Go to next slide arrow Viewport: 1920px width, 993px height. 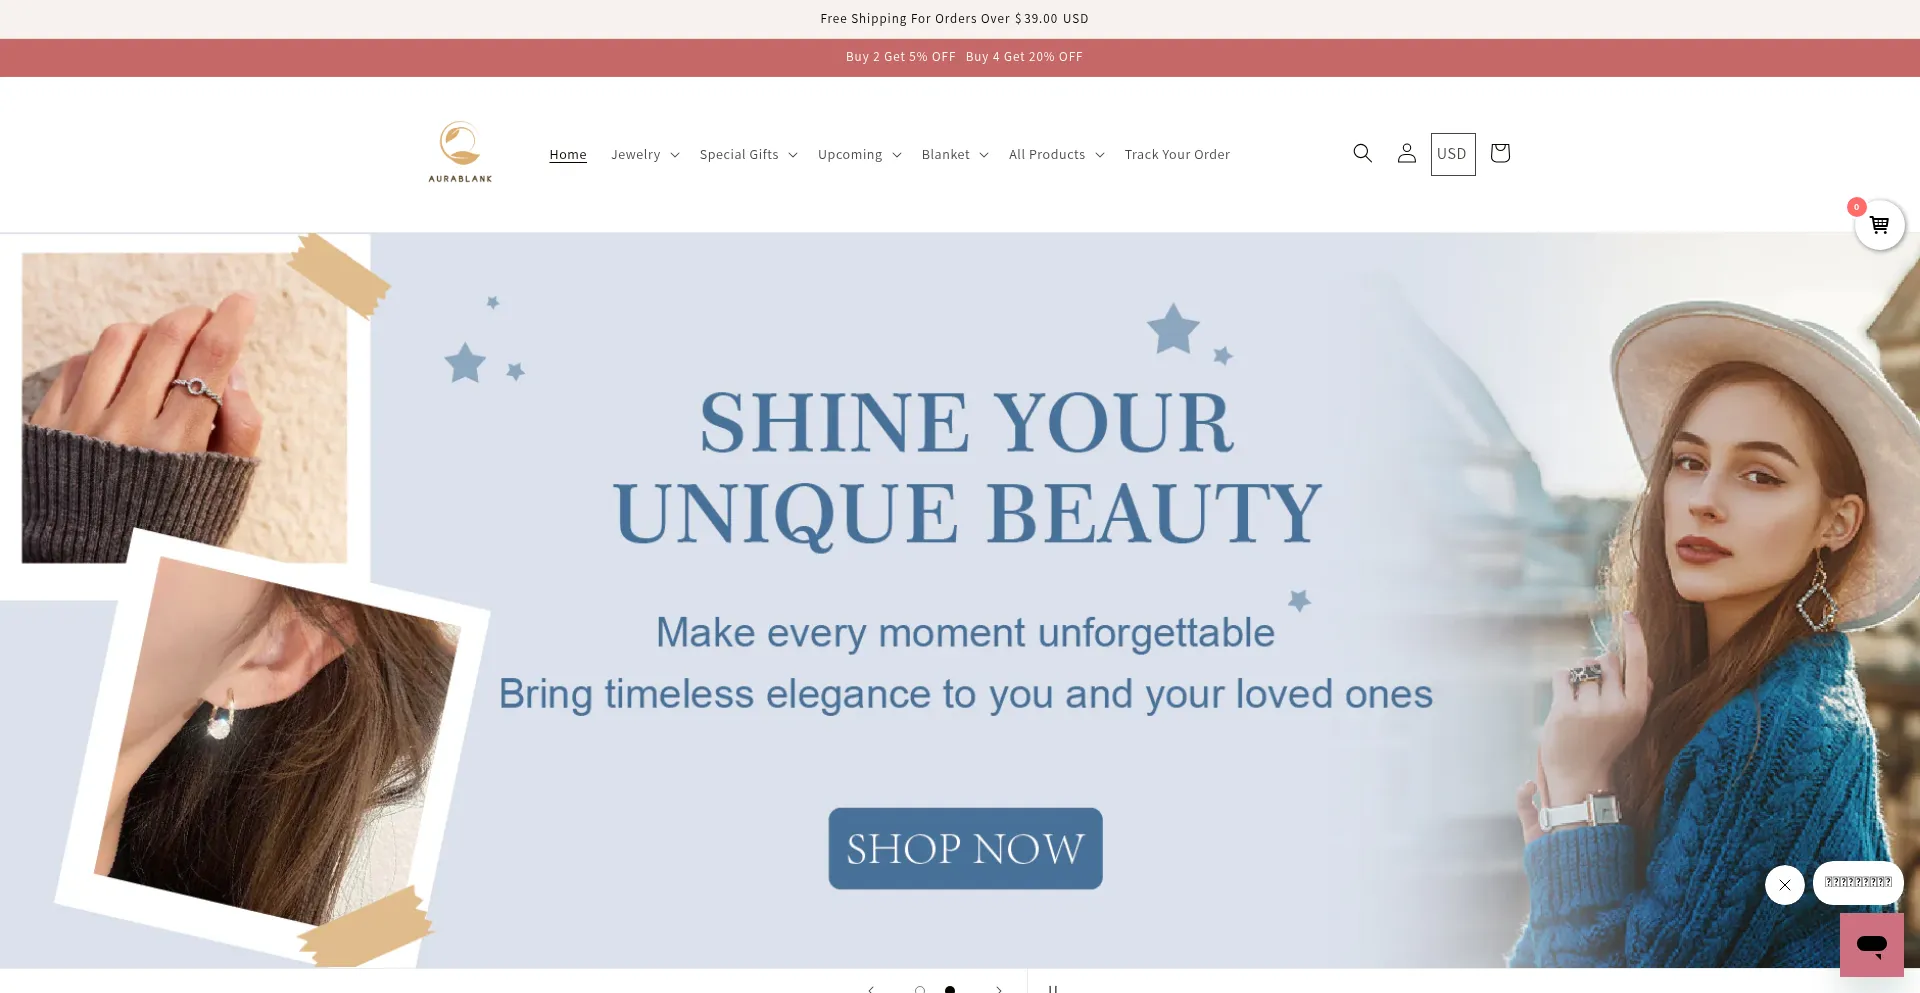[998, 989]
